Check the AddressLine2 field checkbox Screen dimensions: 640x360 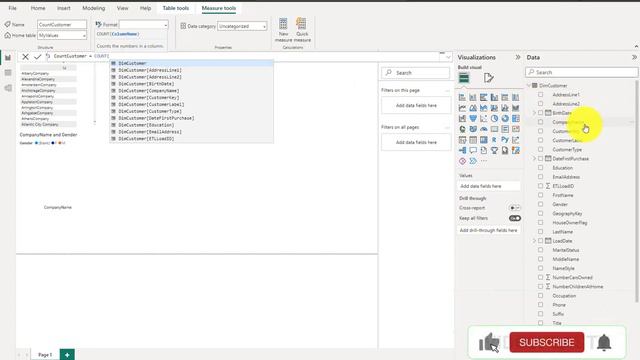click(540, 104)
